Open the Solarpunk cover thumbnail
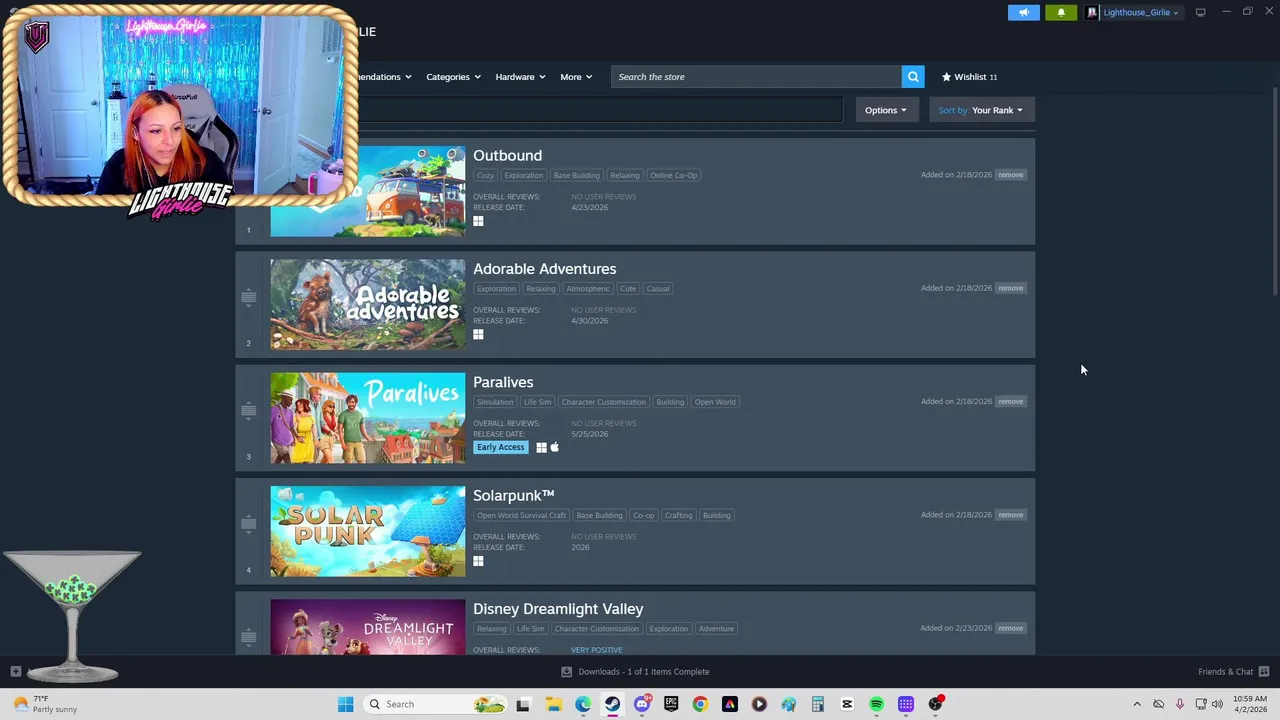1280x720 pixels. point(367,531)
